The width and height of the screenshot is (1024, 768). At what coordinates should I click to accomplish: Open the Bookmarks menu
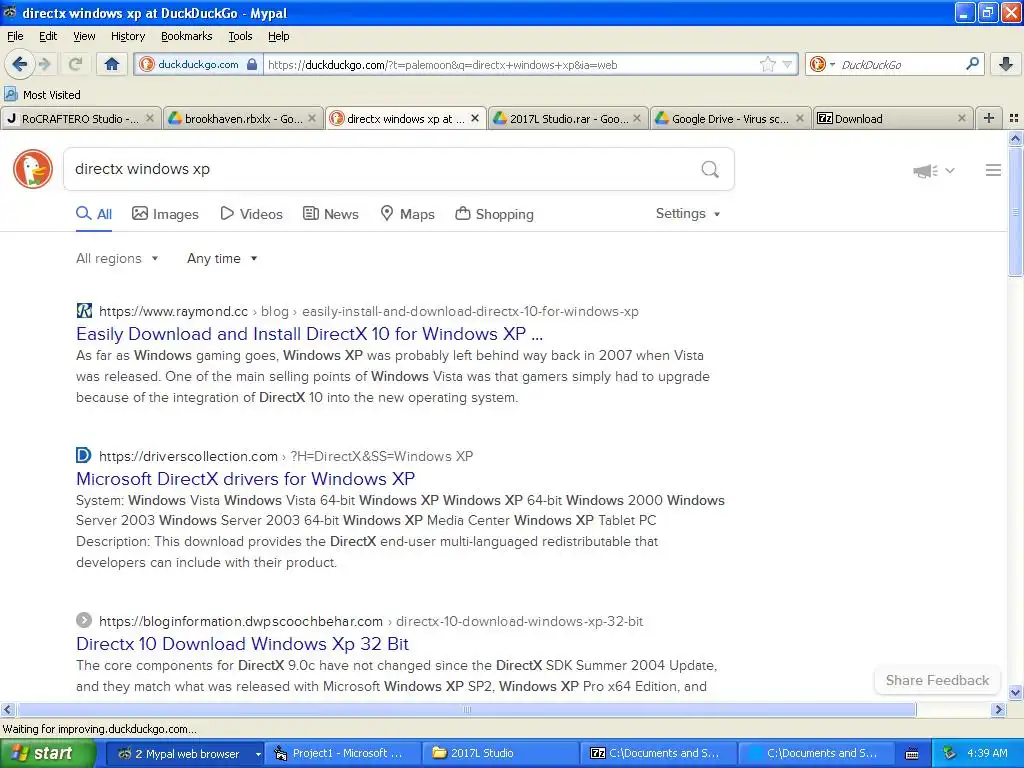pos(186,36)
